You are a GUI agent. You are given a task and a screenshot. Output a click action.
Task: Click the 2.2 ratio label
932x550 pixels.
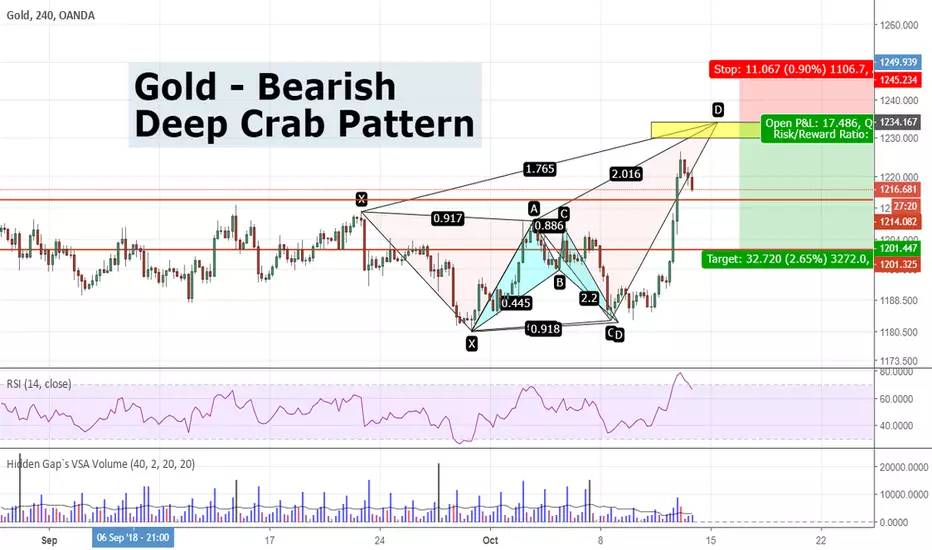click(x=589, y=298)
